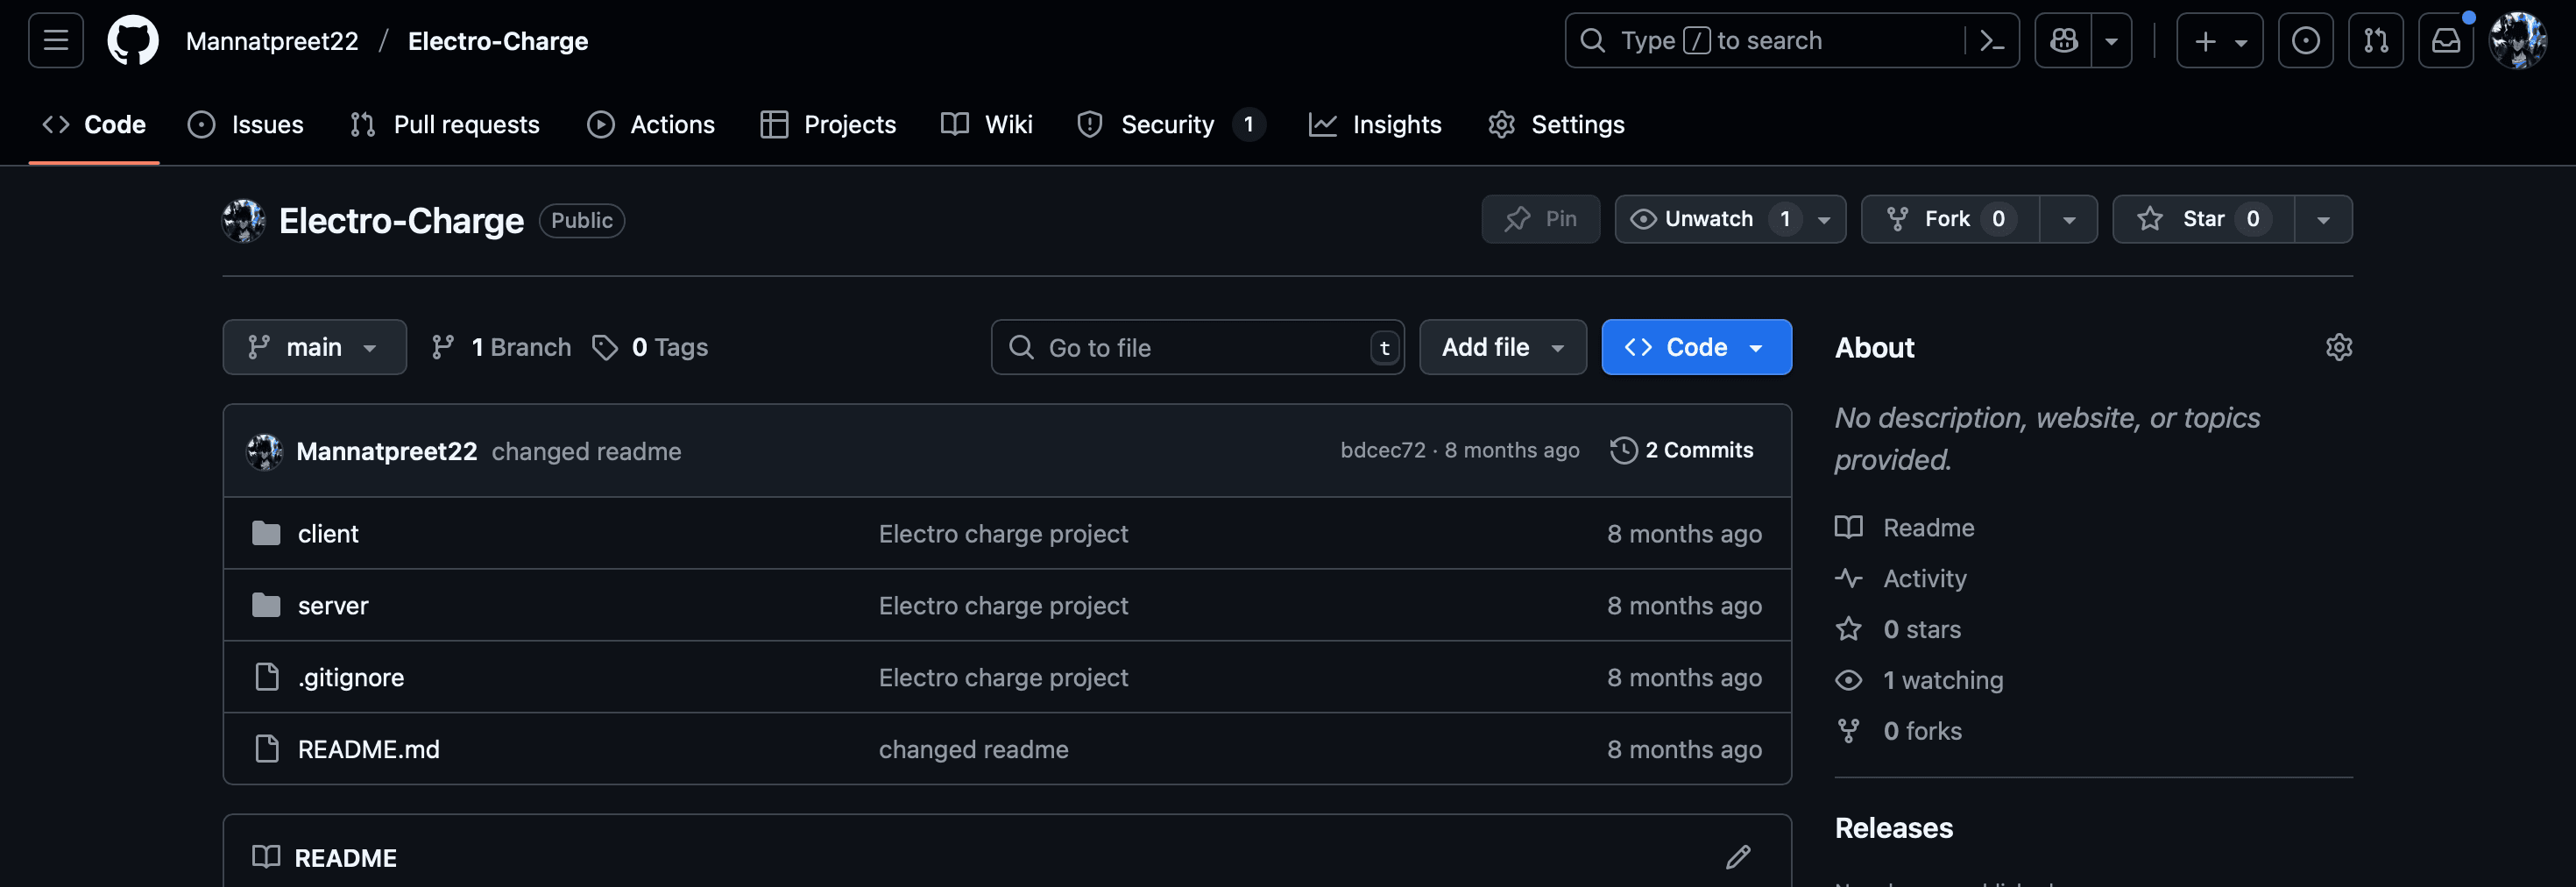The image size is (2576, 887).
Task: Open Releases heading link
Action: click(x=1894, y=827)
